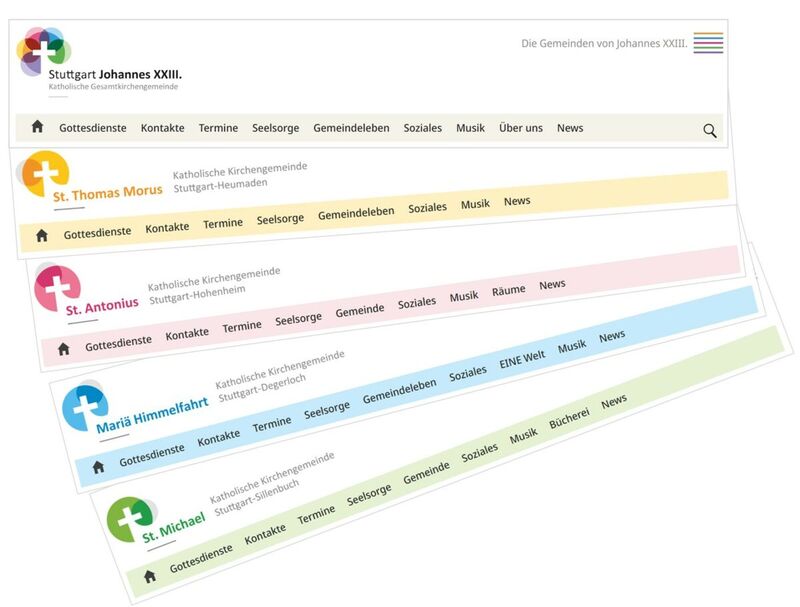Click home icon in green St. Michael bar

point(150,576)
